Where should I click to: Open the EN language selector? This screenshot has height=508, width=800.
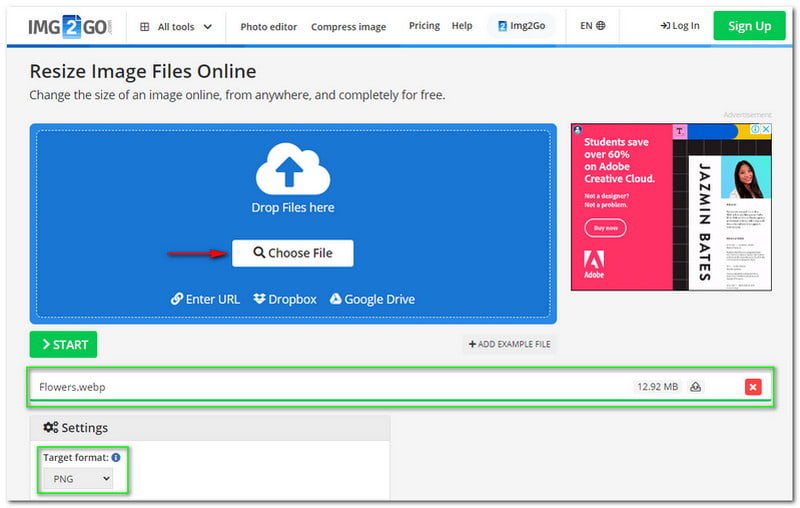[592, 26]
